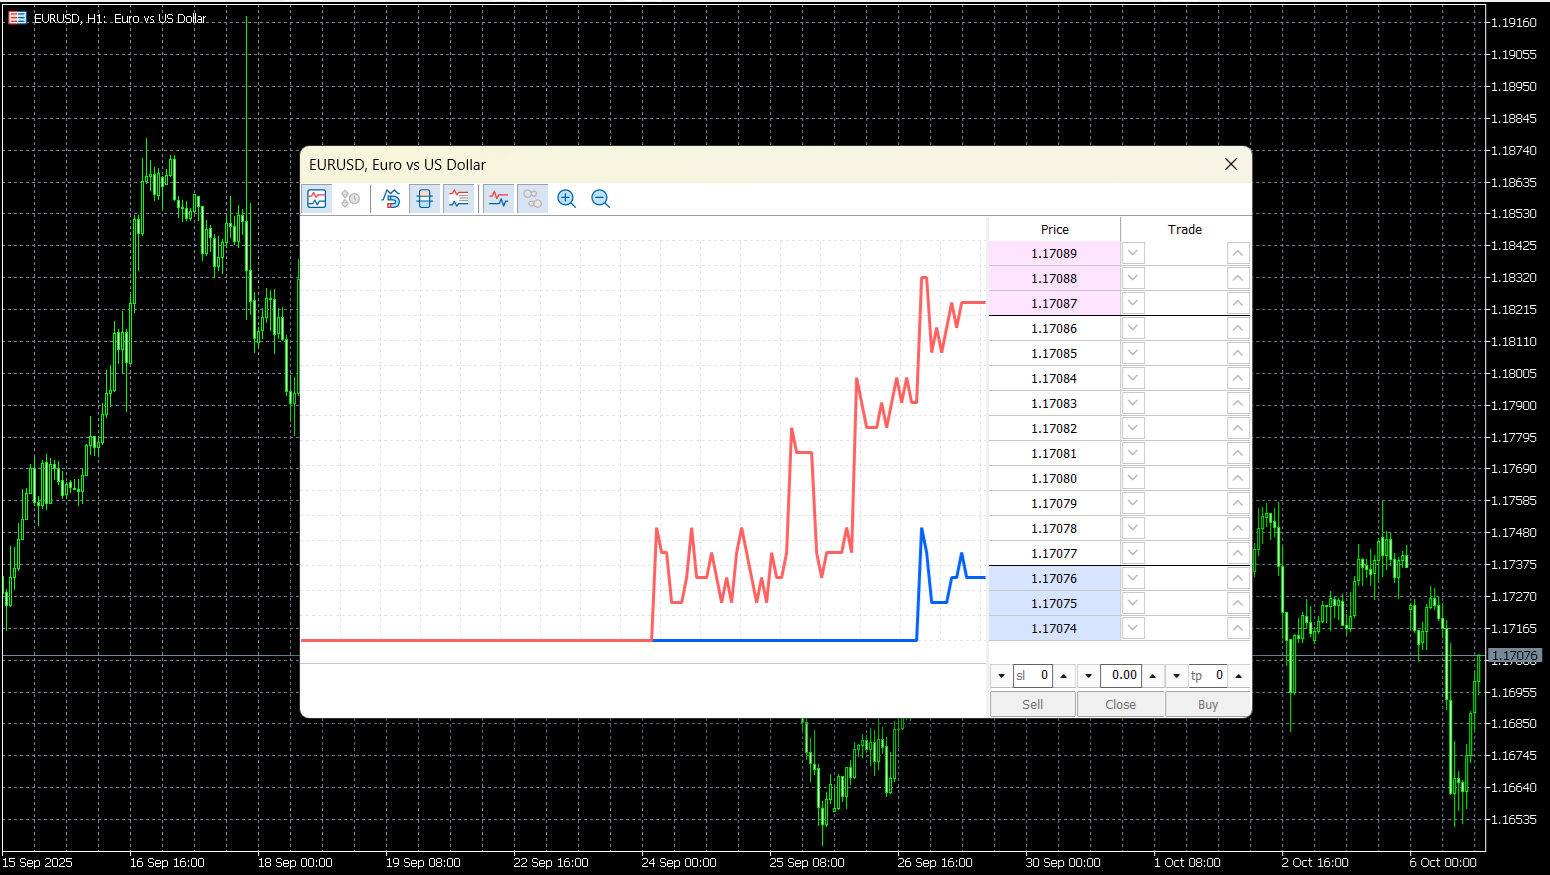Viewport: 1550px width, 875px height.
Task: Click down chevron in the 1.17082 row
Action: pos(1133,428)
